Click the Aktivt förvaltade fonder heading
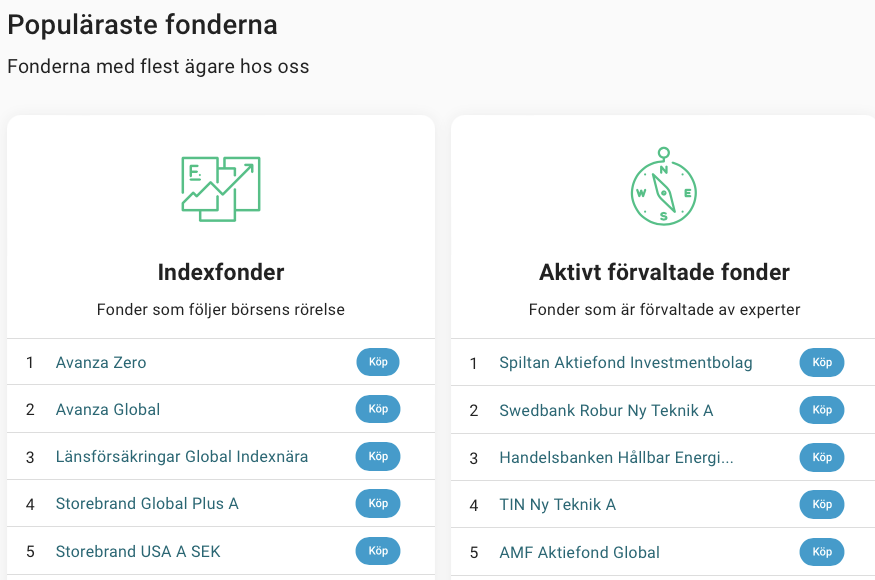 664,272
